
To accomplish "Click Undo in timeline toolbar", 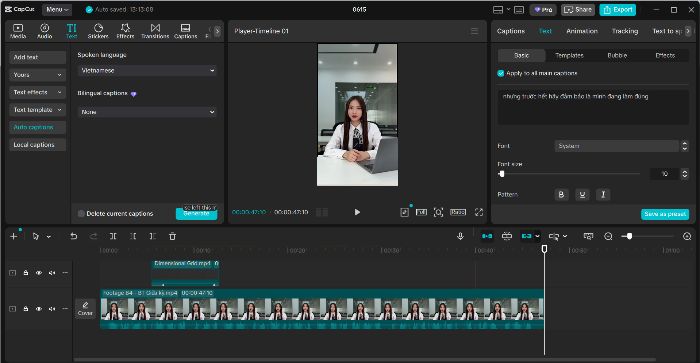I will click(x=74, y=236).
